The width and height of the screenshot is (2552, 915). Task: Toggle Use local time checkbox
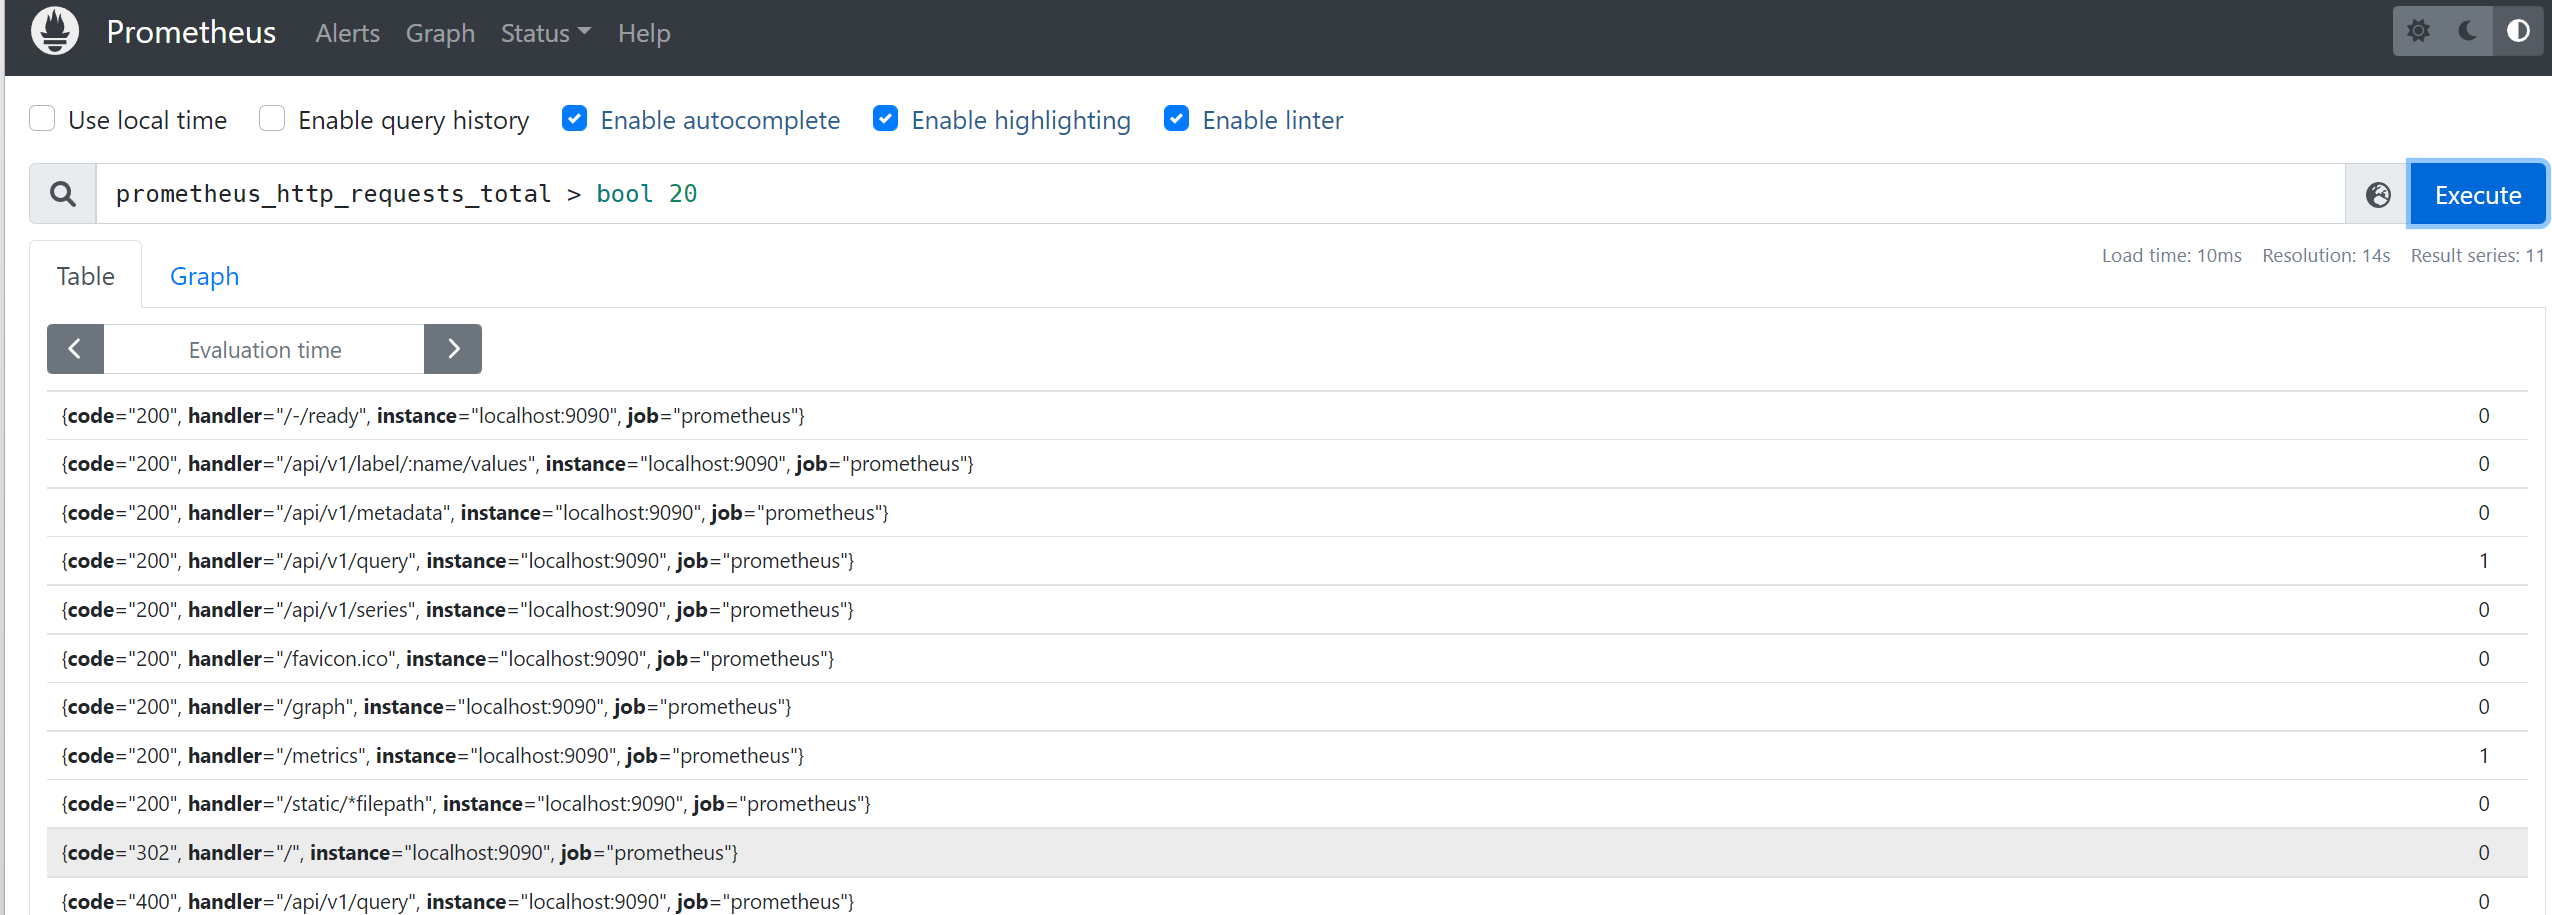point(42,119)
